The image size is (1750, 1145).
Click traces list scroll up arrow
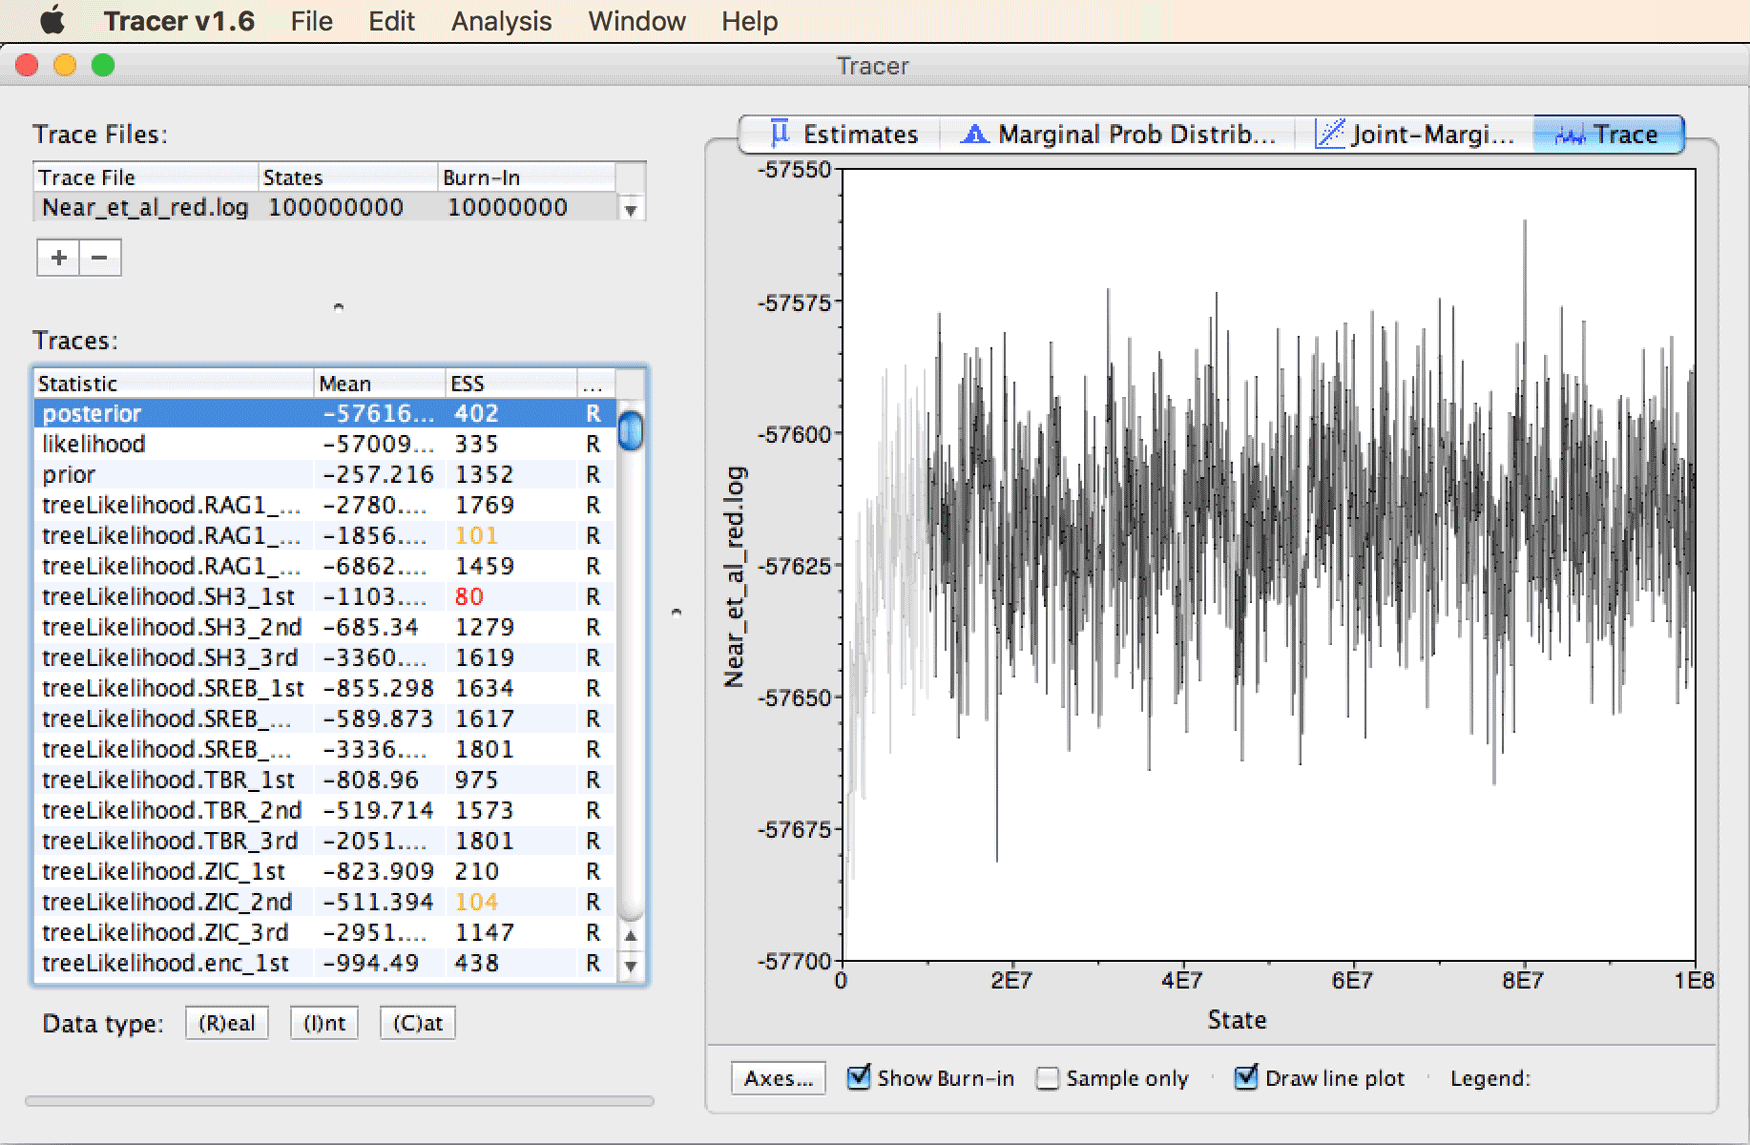tap(631, 936)
